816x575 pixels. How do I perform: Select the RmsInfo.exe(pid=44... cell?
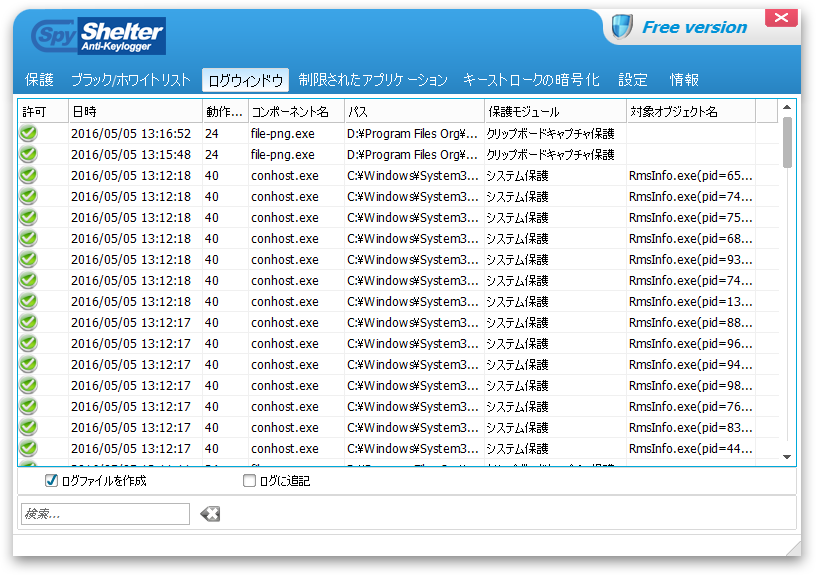[x=691, y=449]
